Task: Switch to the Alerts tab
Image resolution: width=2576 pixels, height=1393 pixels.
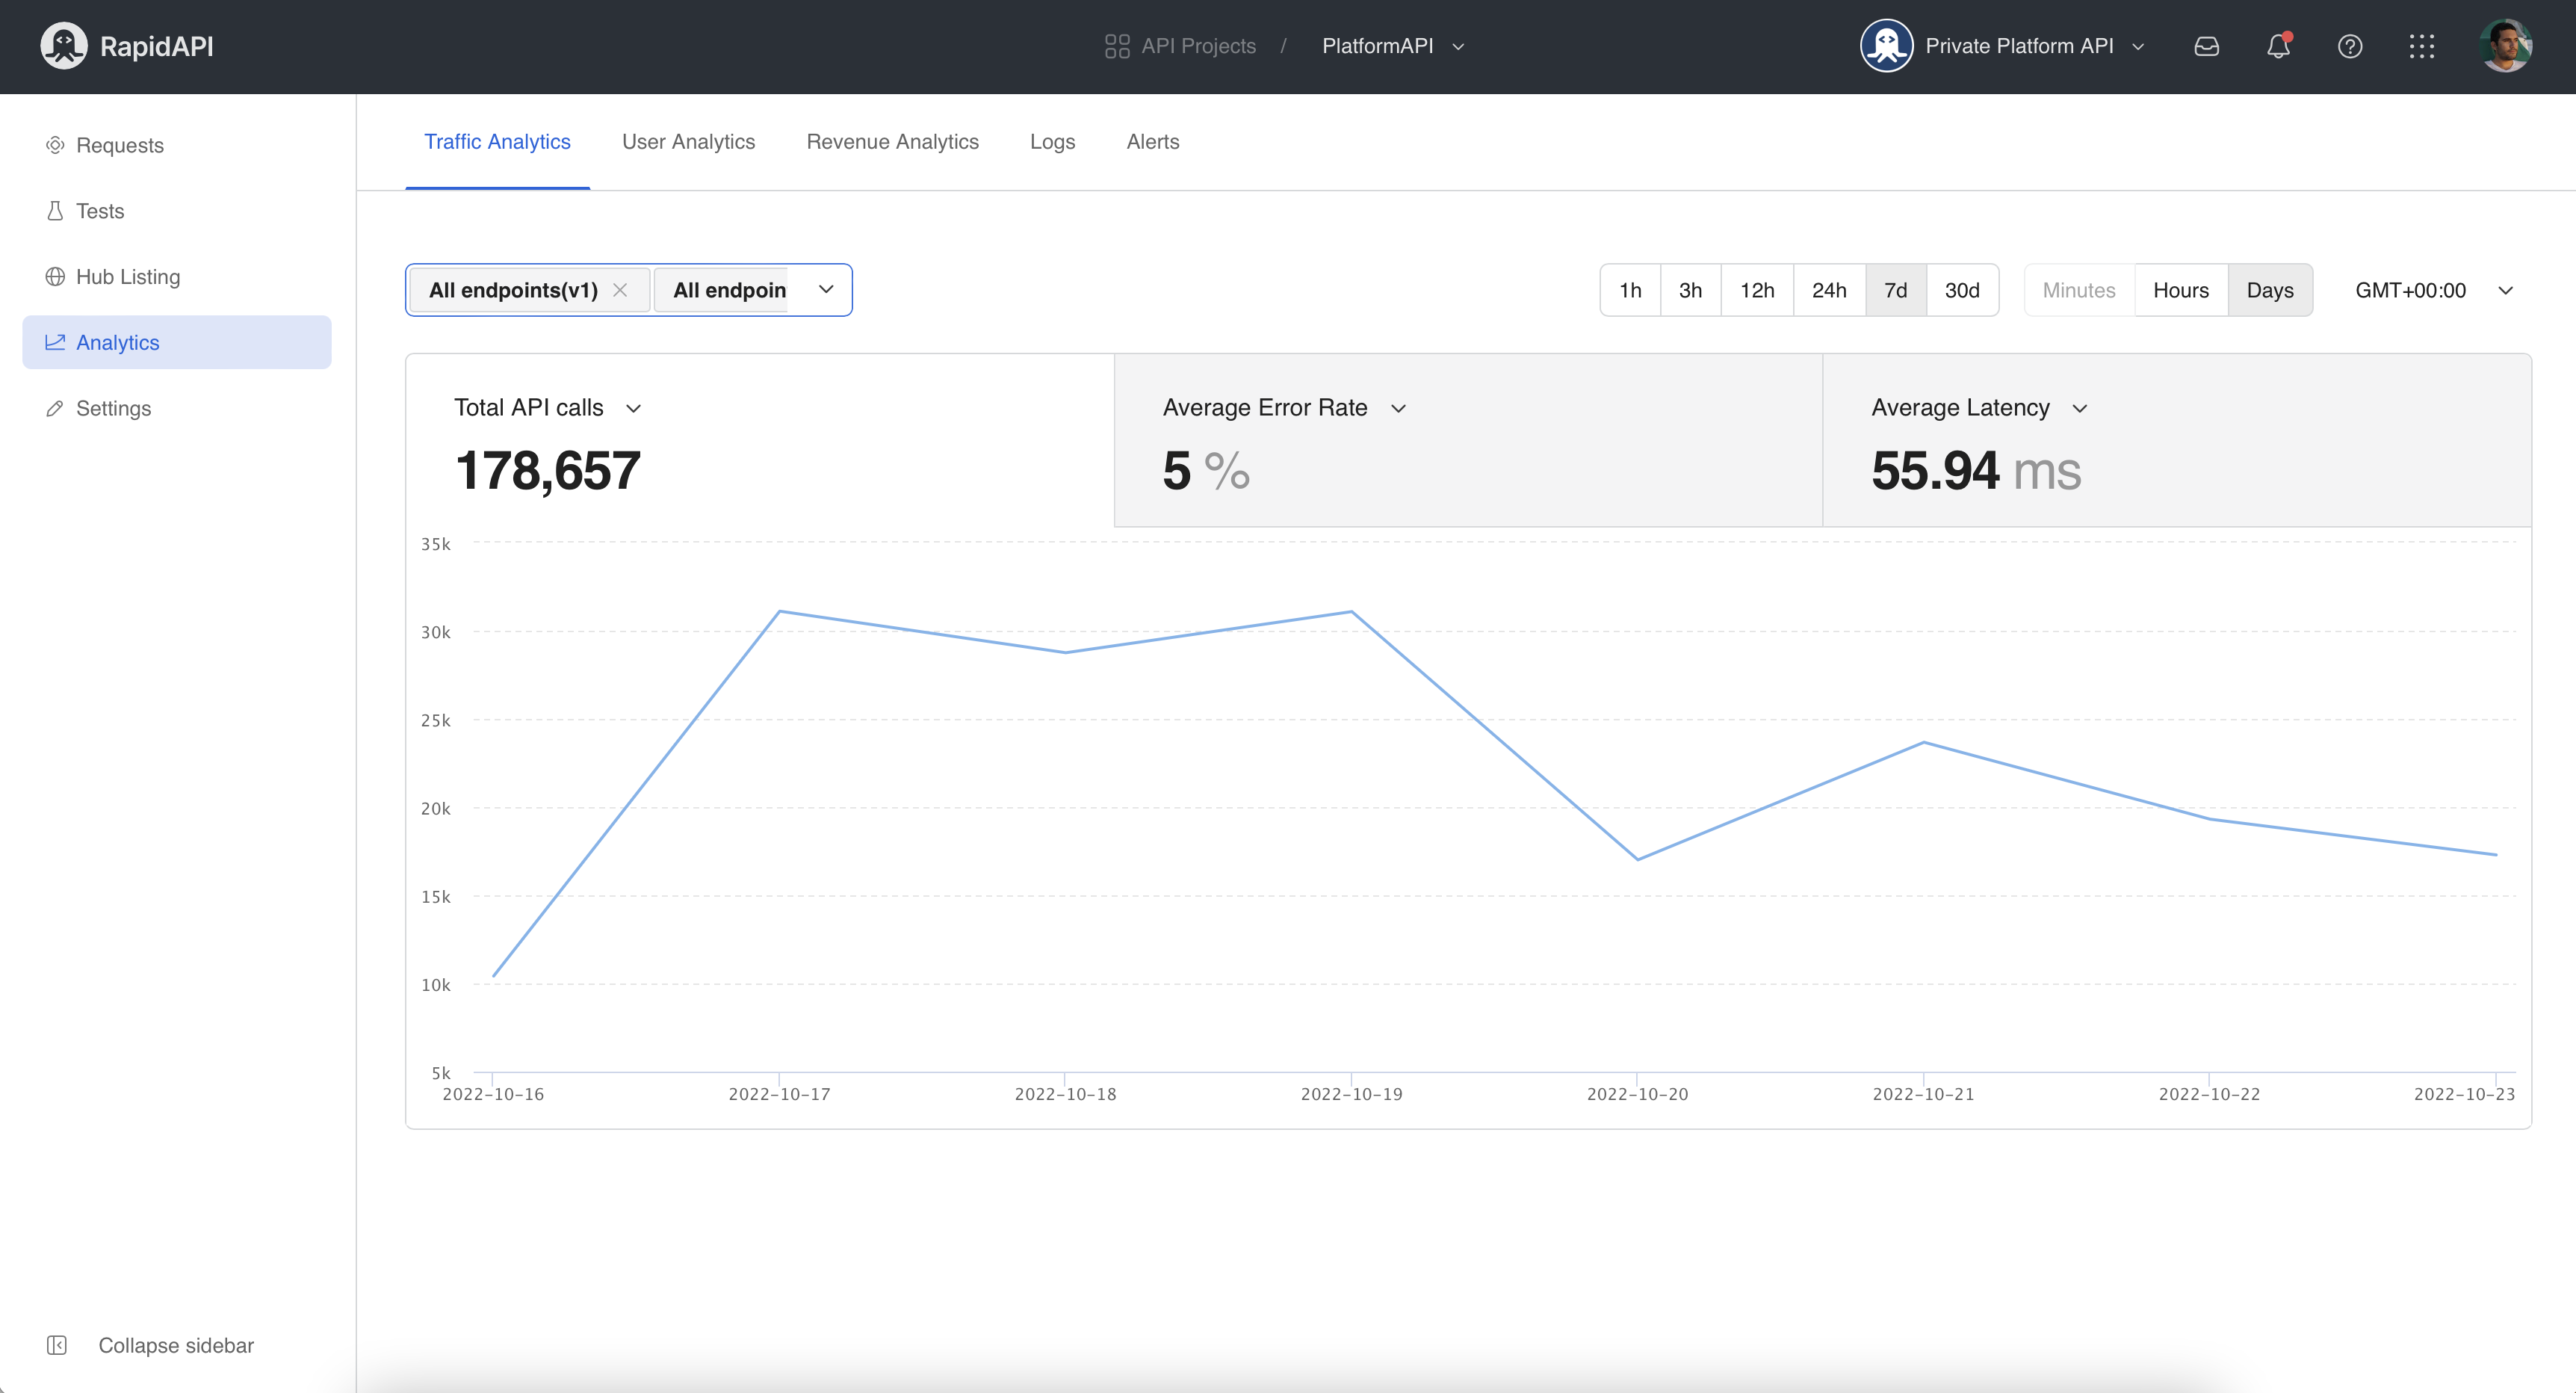Action: point(1152,142)
